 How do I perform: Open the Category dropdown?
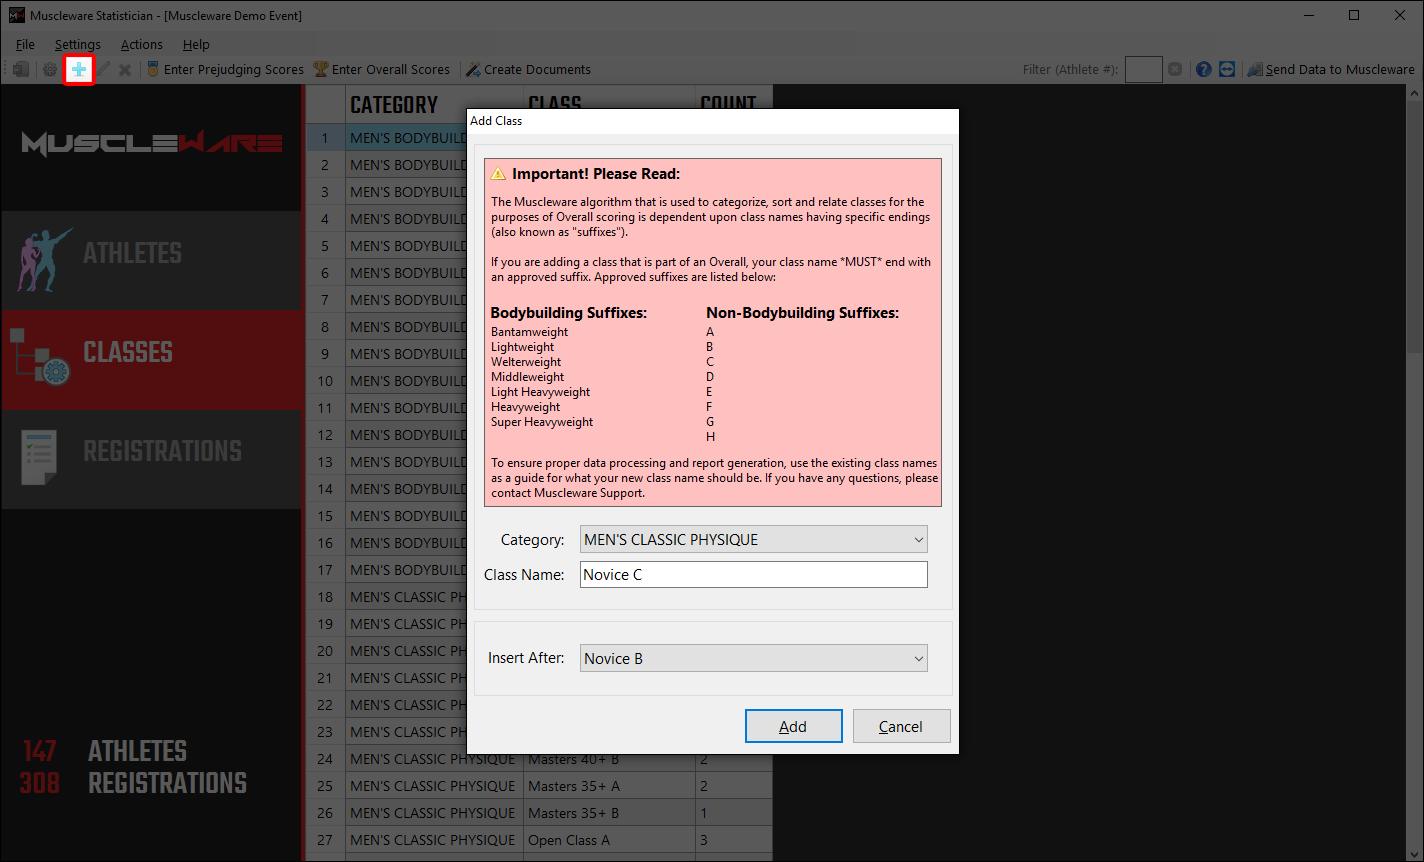coord(753,540)
